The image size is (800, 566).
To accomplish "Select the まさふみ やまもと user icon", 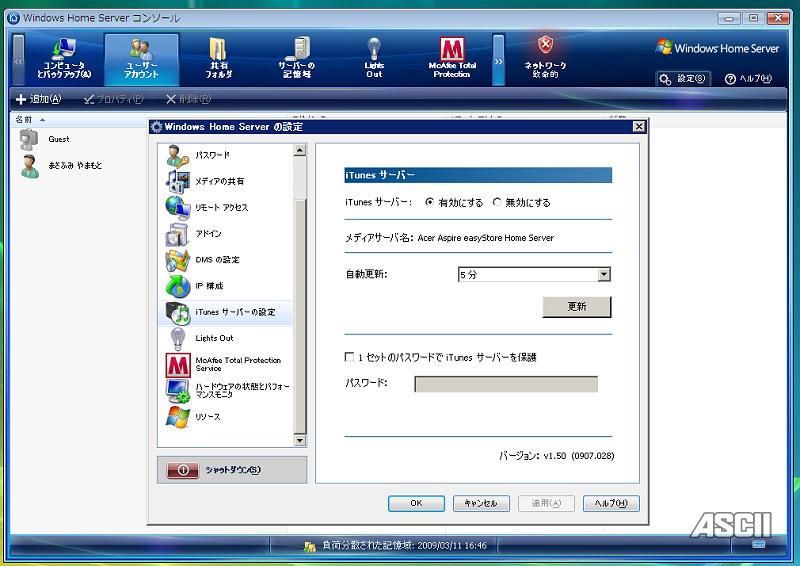I will (30, 166).
